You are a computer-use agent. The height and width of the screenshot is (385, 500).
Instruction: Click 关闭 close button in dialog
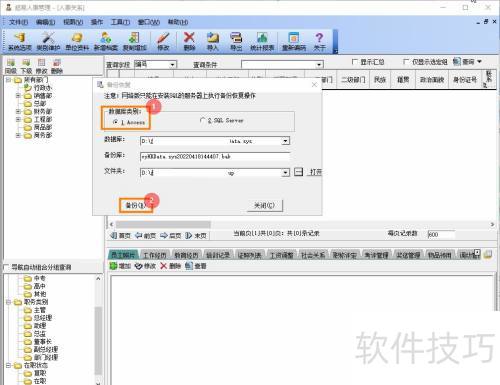point(265,205)
